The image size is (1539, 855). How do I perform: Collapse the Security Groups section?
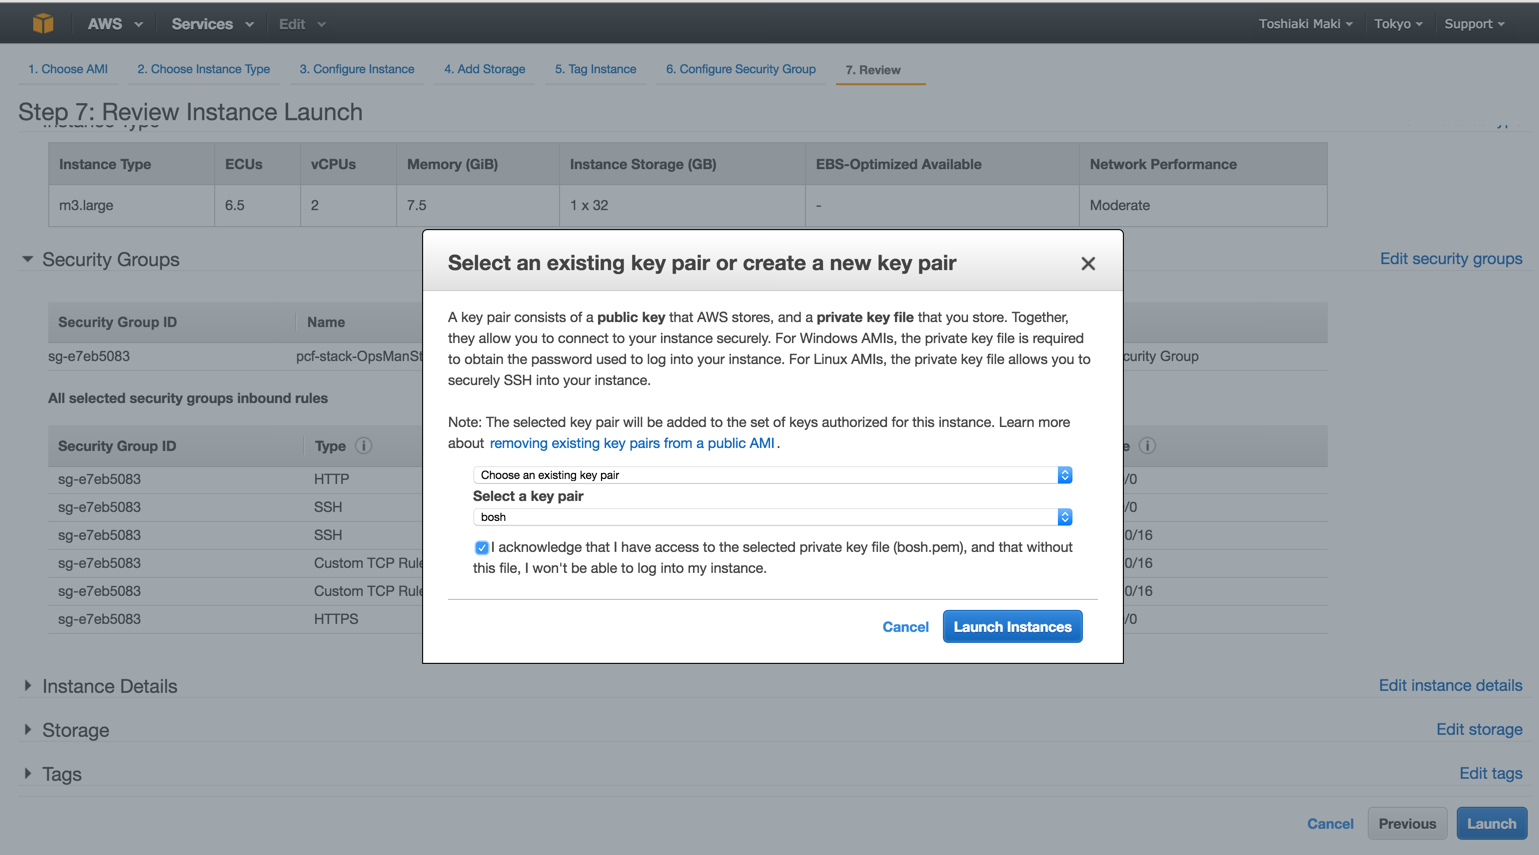pyautogui.click(x=28, y=260)
